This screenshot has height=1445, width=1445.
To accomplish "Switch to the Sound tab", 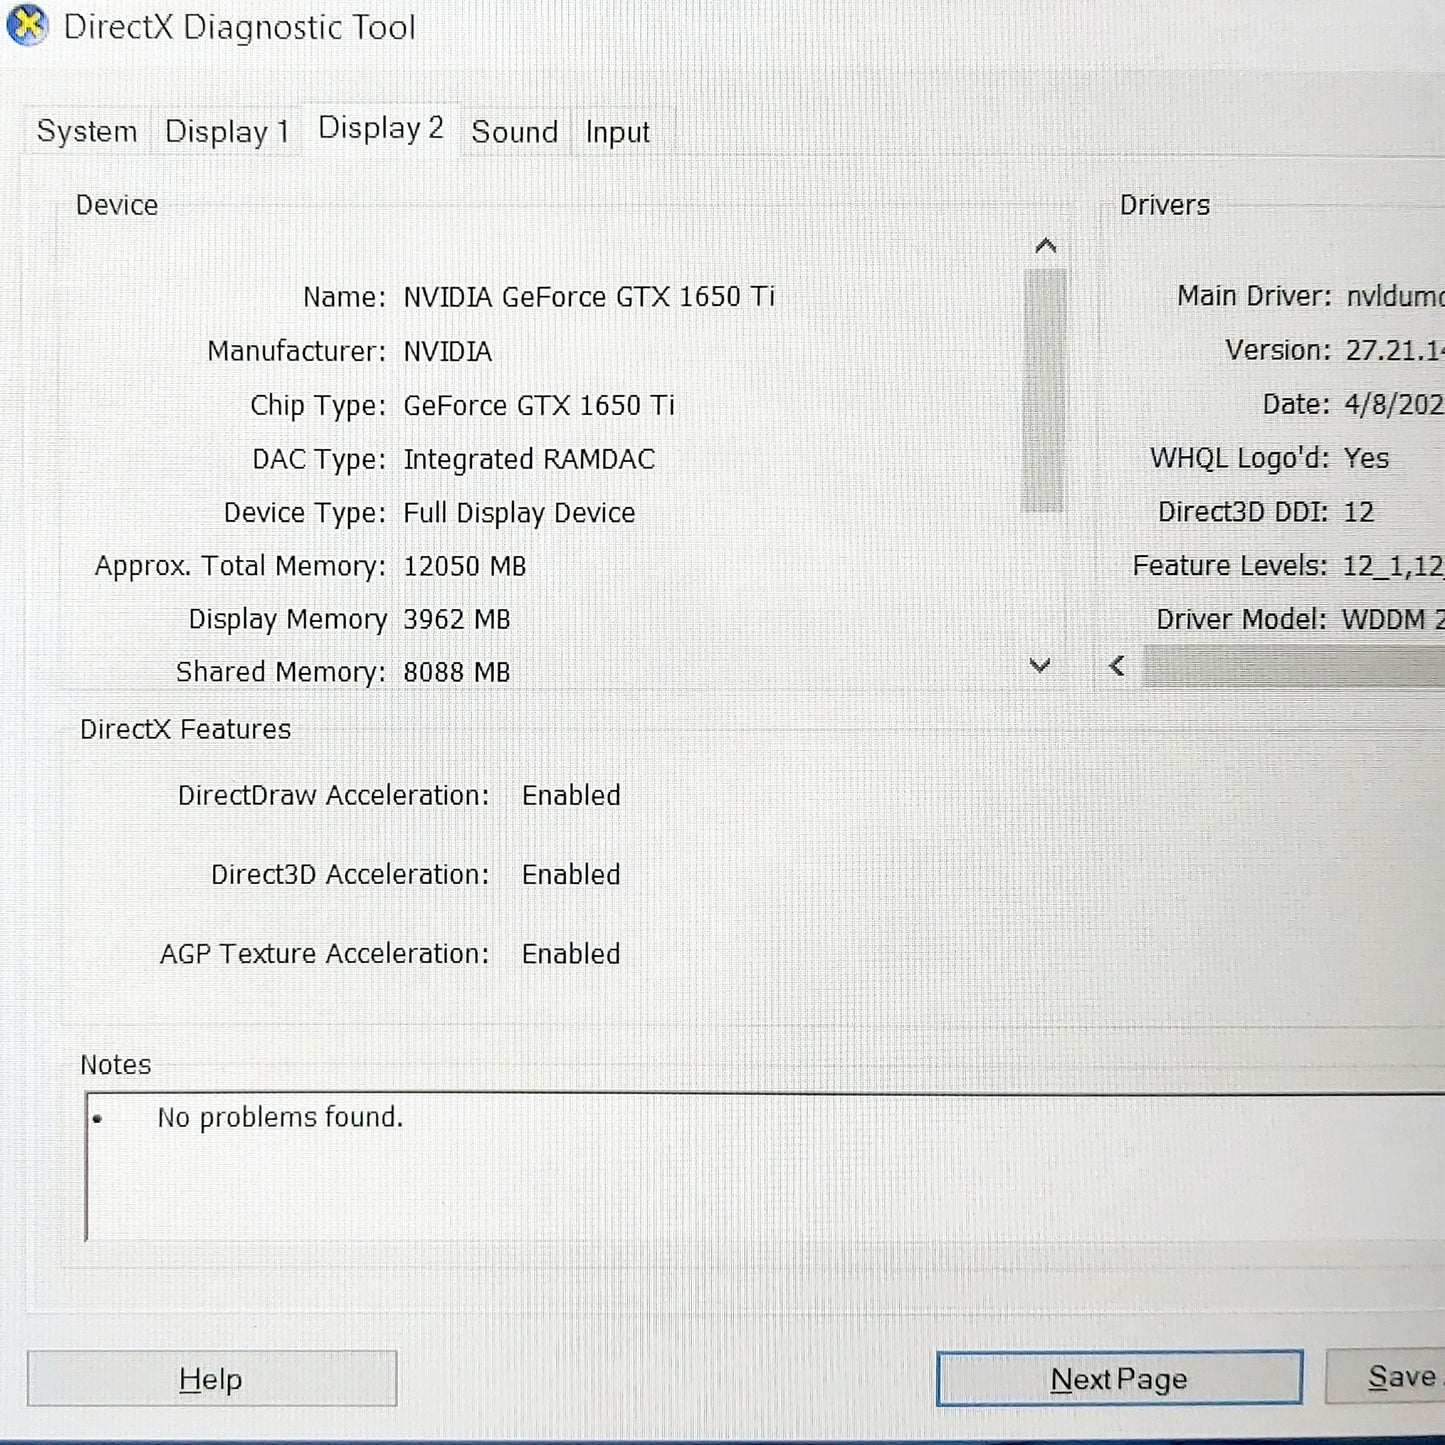I will pyautogui.click(x=513, y=131).
